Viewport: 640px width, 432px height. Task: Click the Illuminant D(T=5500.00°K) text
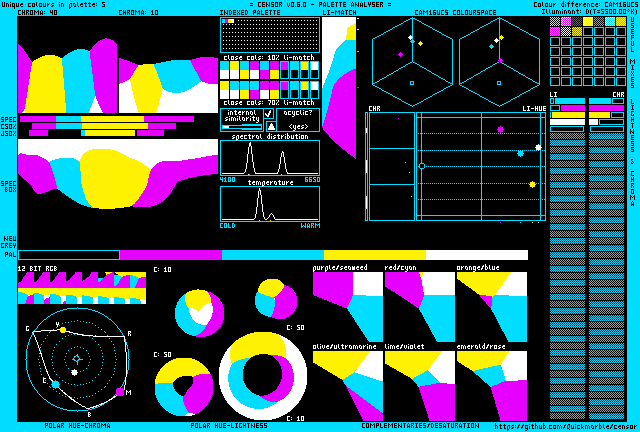point(589,12)
